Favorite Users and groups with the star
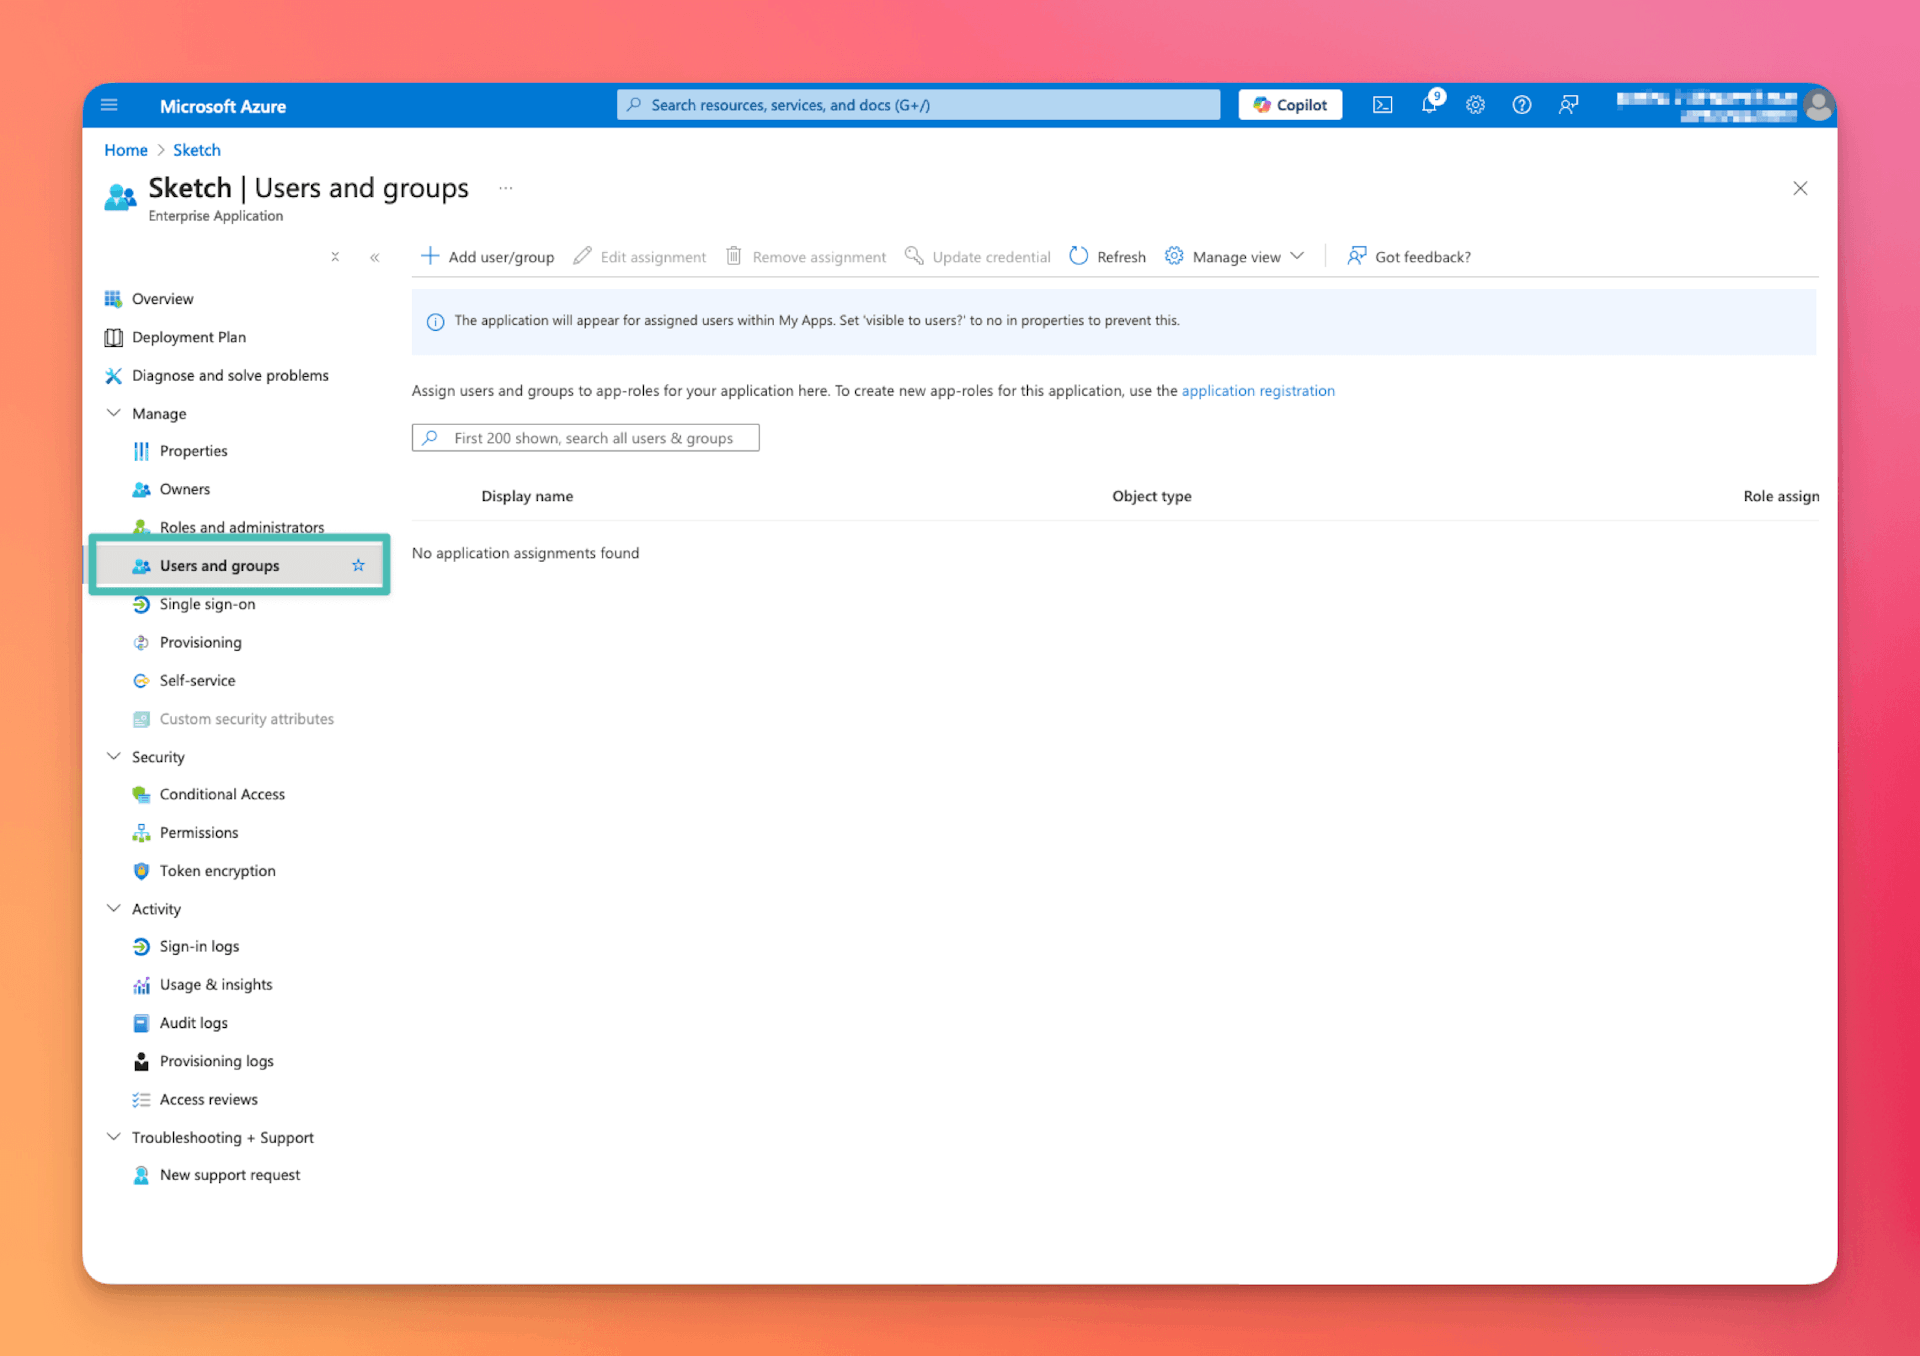Viewport: 1920px width, 1356px height. point(358,566)
